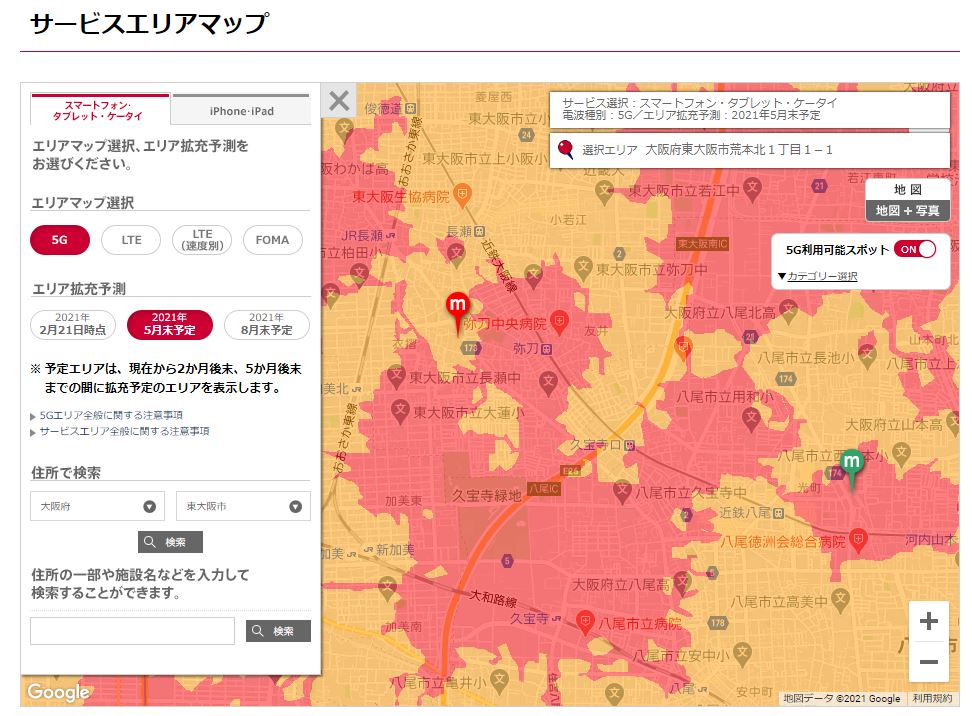Viewport: 972px width, 716px height.
Task: Click the 八尾市立亀井小 school marker
Action: coord(499,681)
